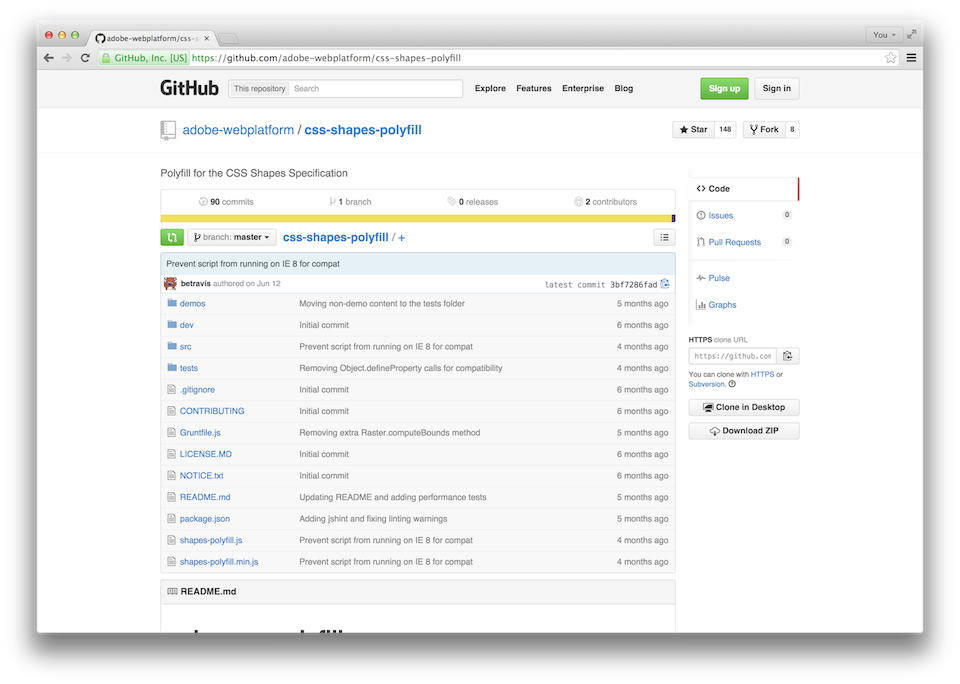This screenshot has height=684, width=960.
Task: Open CONTRIBUTING file
Action: click(x=212, y=412)
